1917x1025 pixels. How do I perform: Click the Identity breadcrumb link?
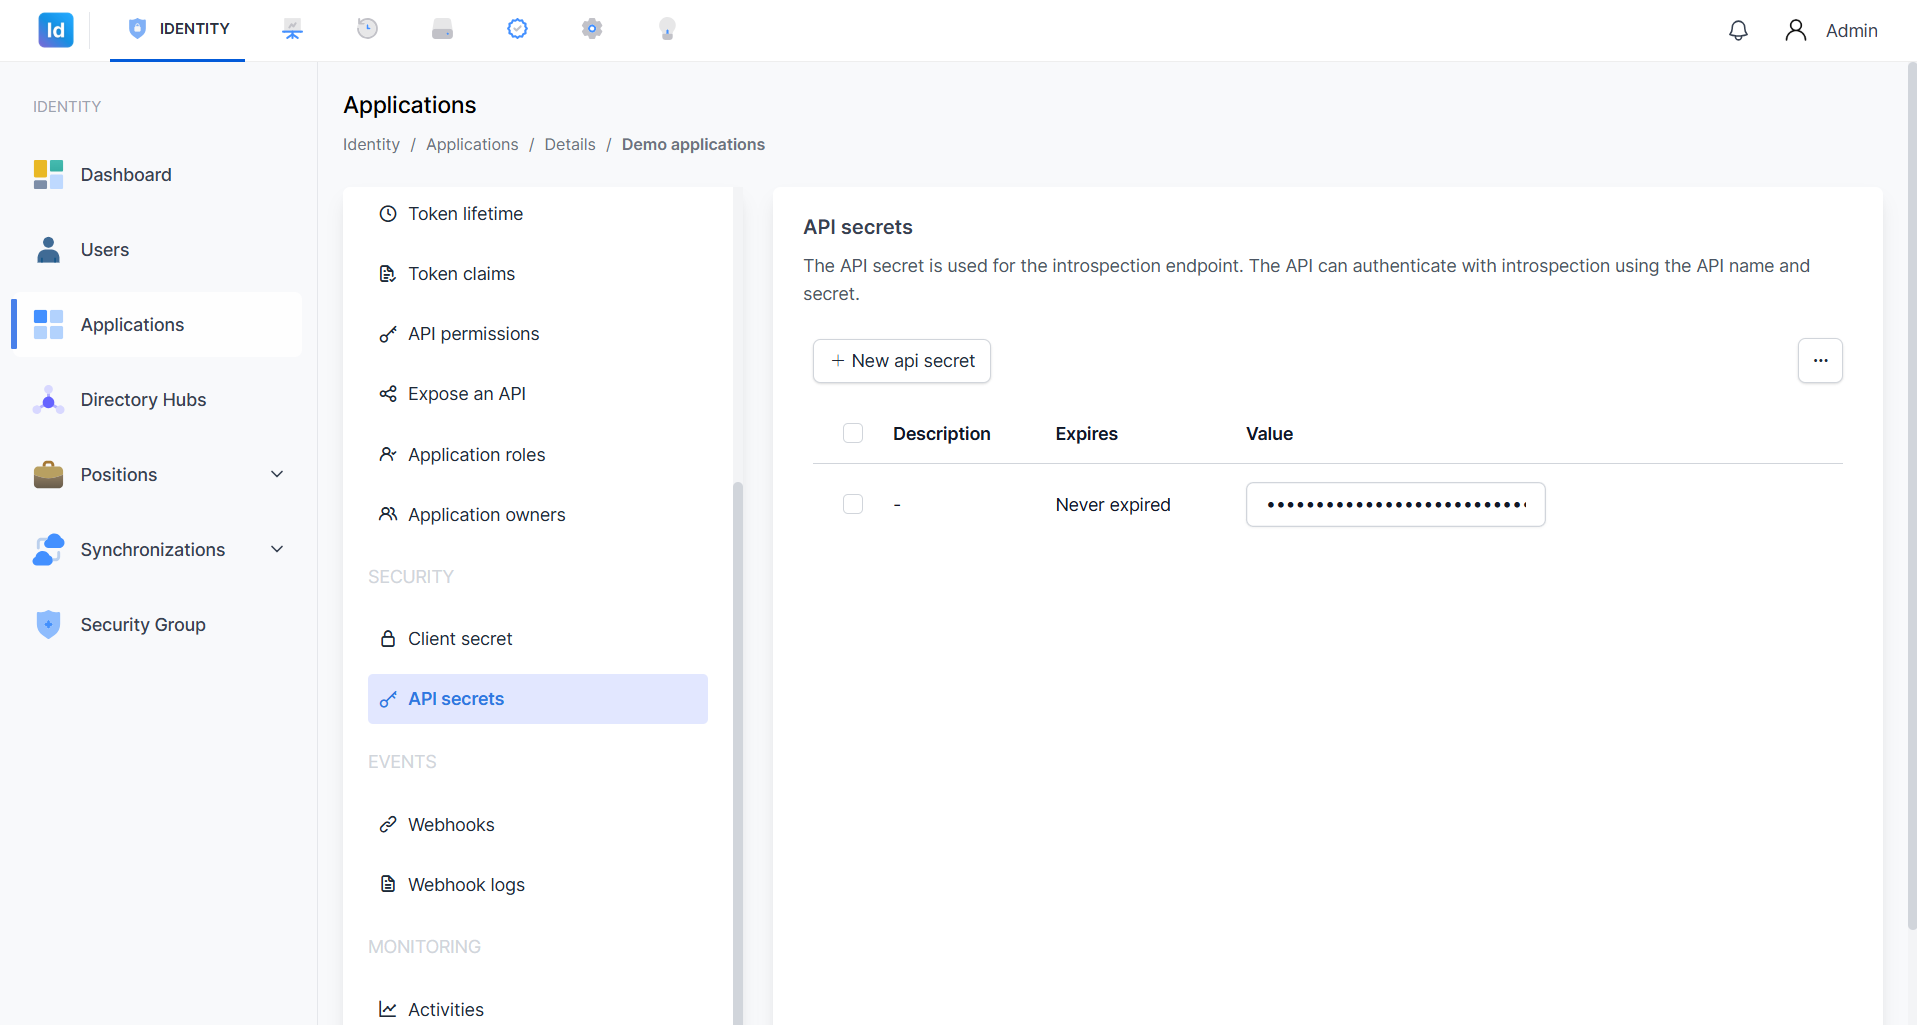coord(371,144)
